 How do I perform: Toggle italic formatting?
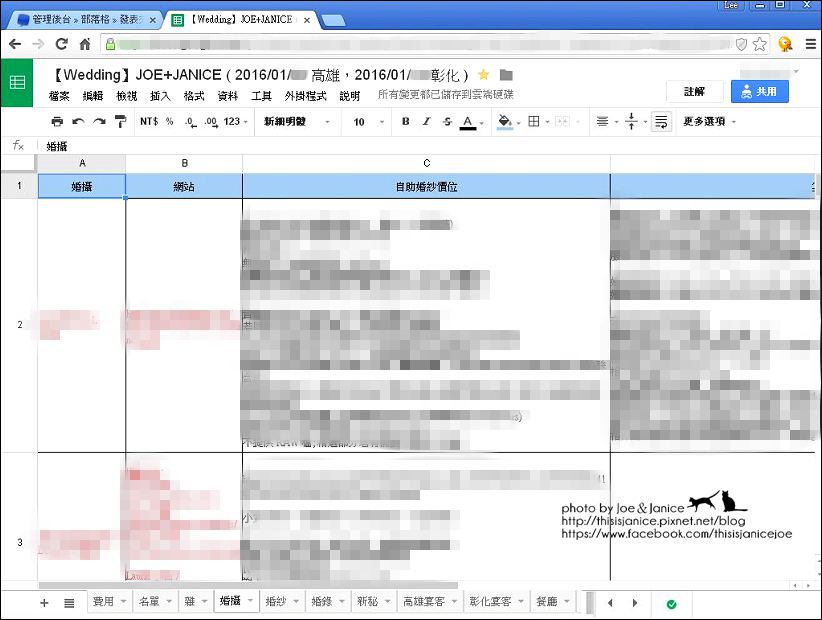point(426,122)
